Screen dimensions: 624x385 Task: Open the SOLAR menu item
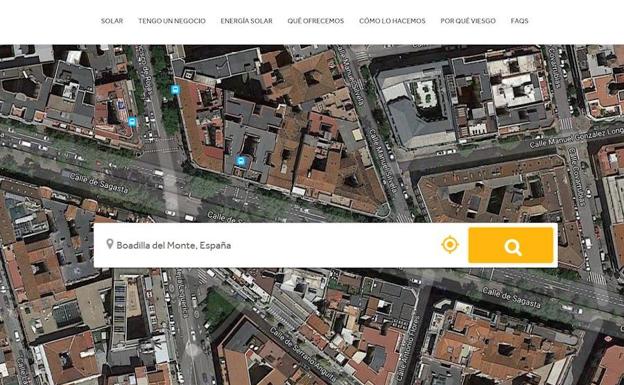[x=112, y=21]
